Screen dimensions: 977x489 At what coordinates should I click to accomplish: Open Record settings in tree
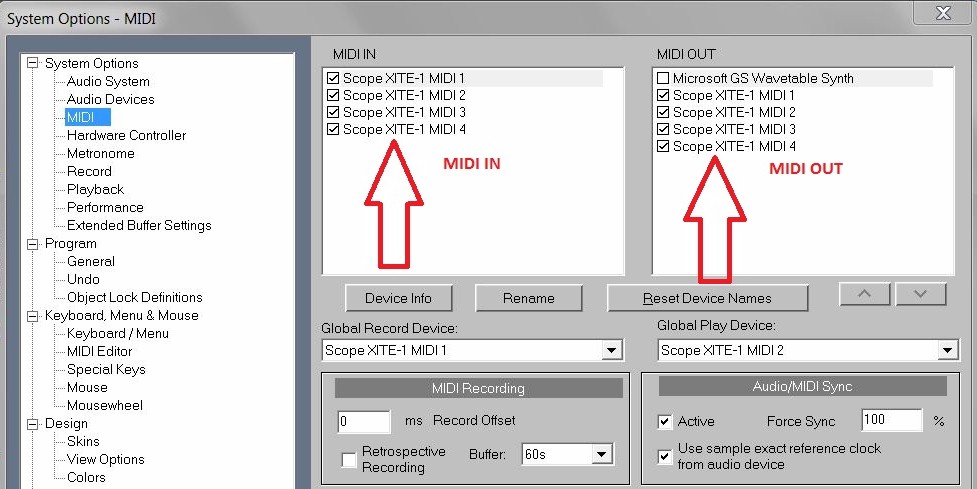click(x=89, y=171)
